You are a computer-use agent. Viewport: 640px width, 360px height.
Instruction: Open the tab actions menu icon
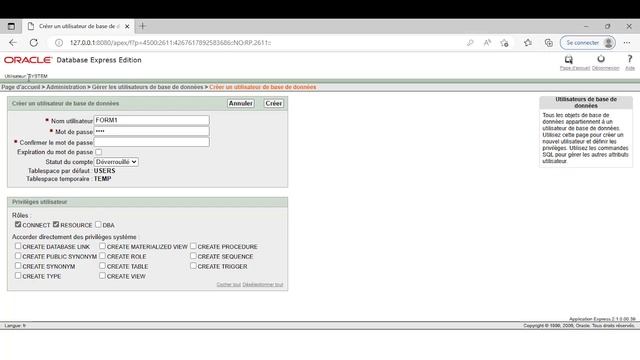11,26
